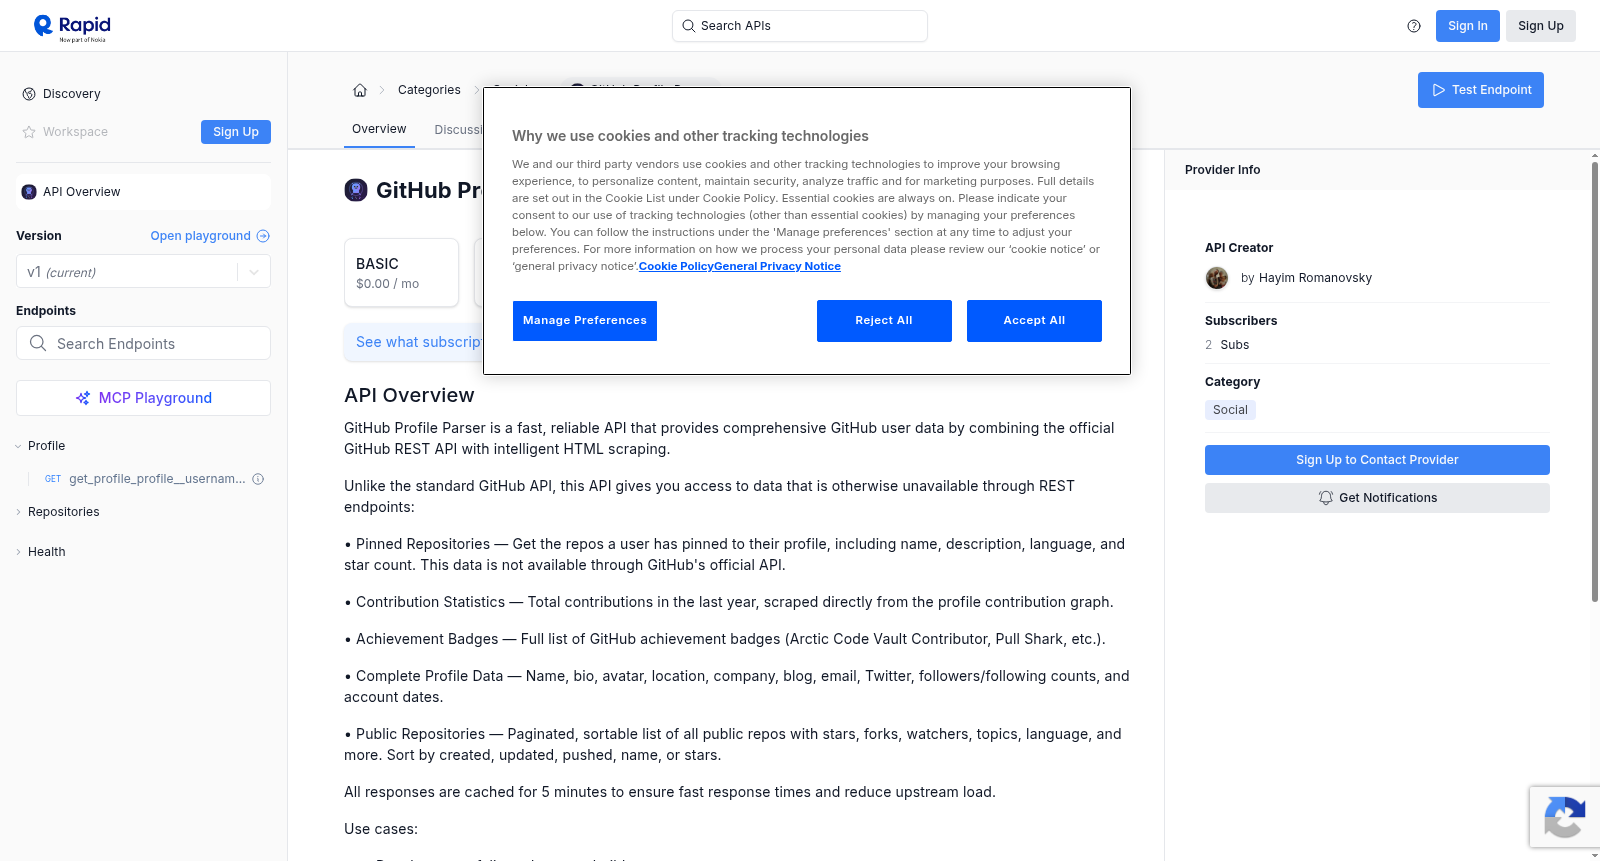This screenshot has height=861, width=1600.
Task: Select the BASIC pricing plan card
Action: [x=401, y=272]
